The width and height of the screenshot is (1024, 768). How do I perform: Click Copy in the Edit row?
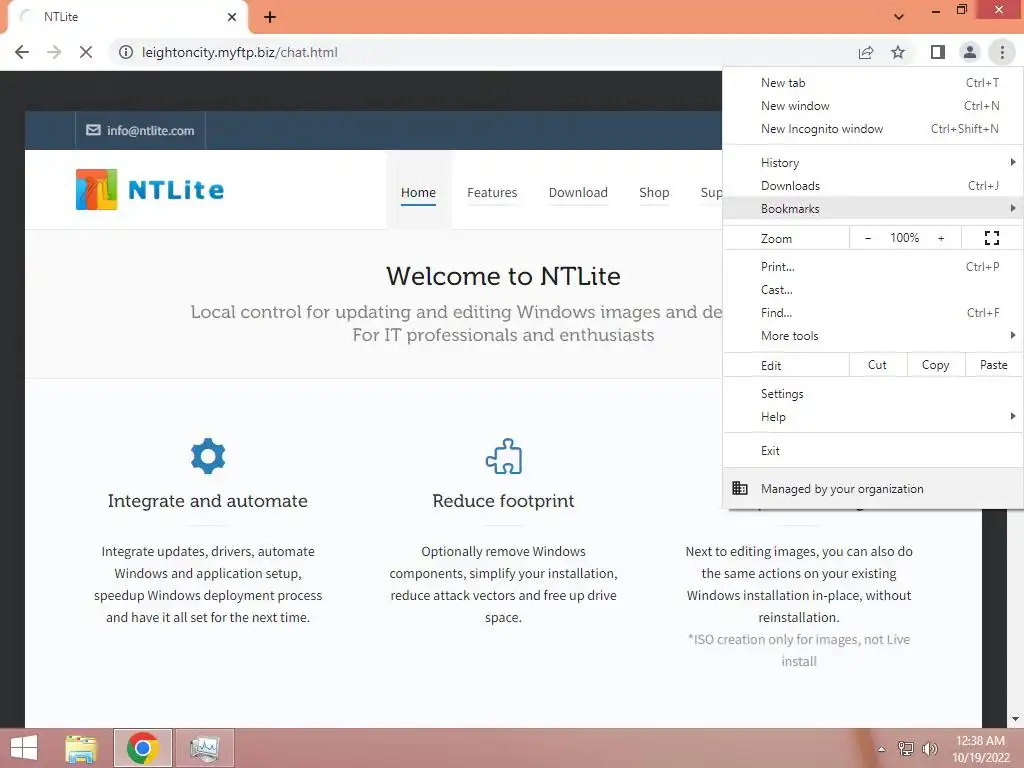(935, 365)
